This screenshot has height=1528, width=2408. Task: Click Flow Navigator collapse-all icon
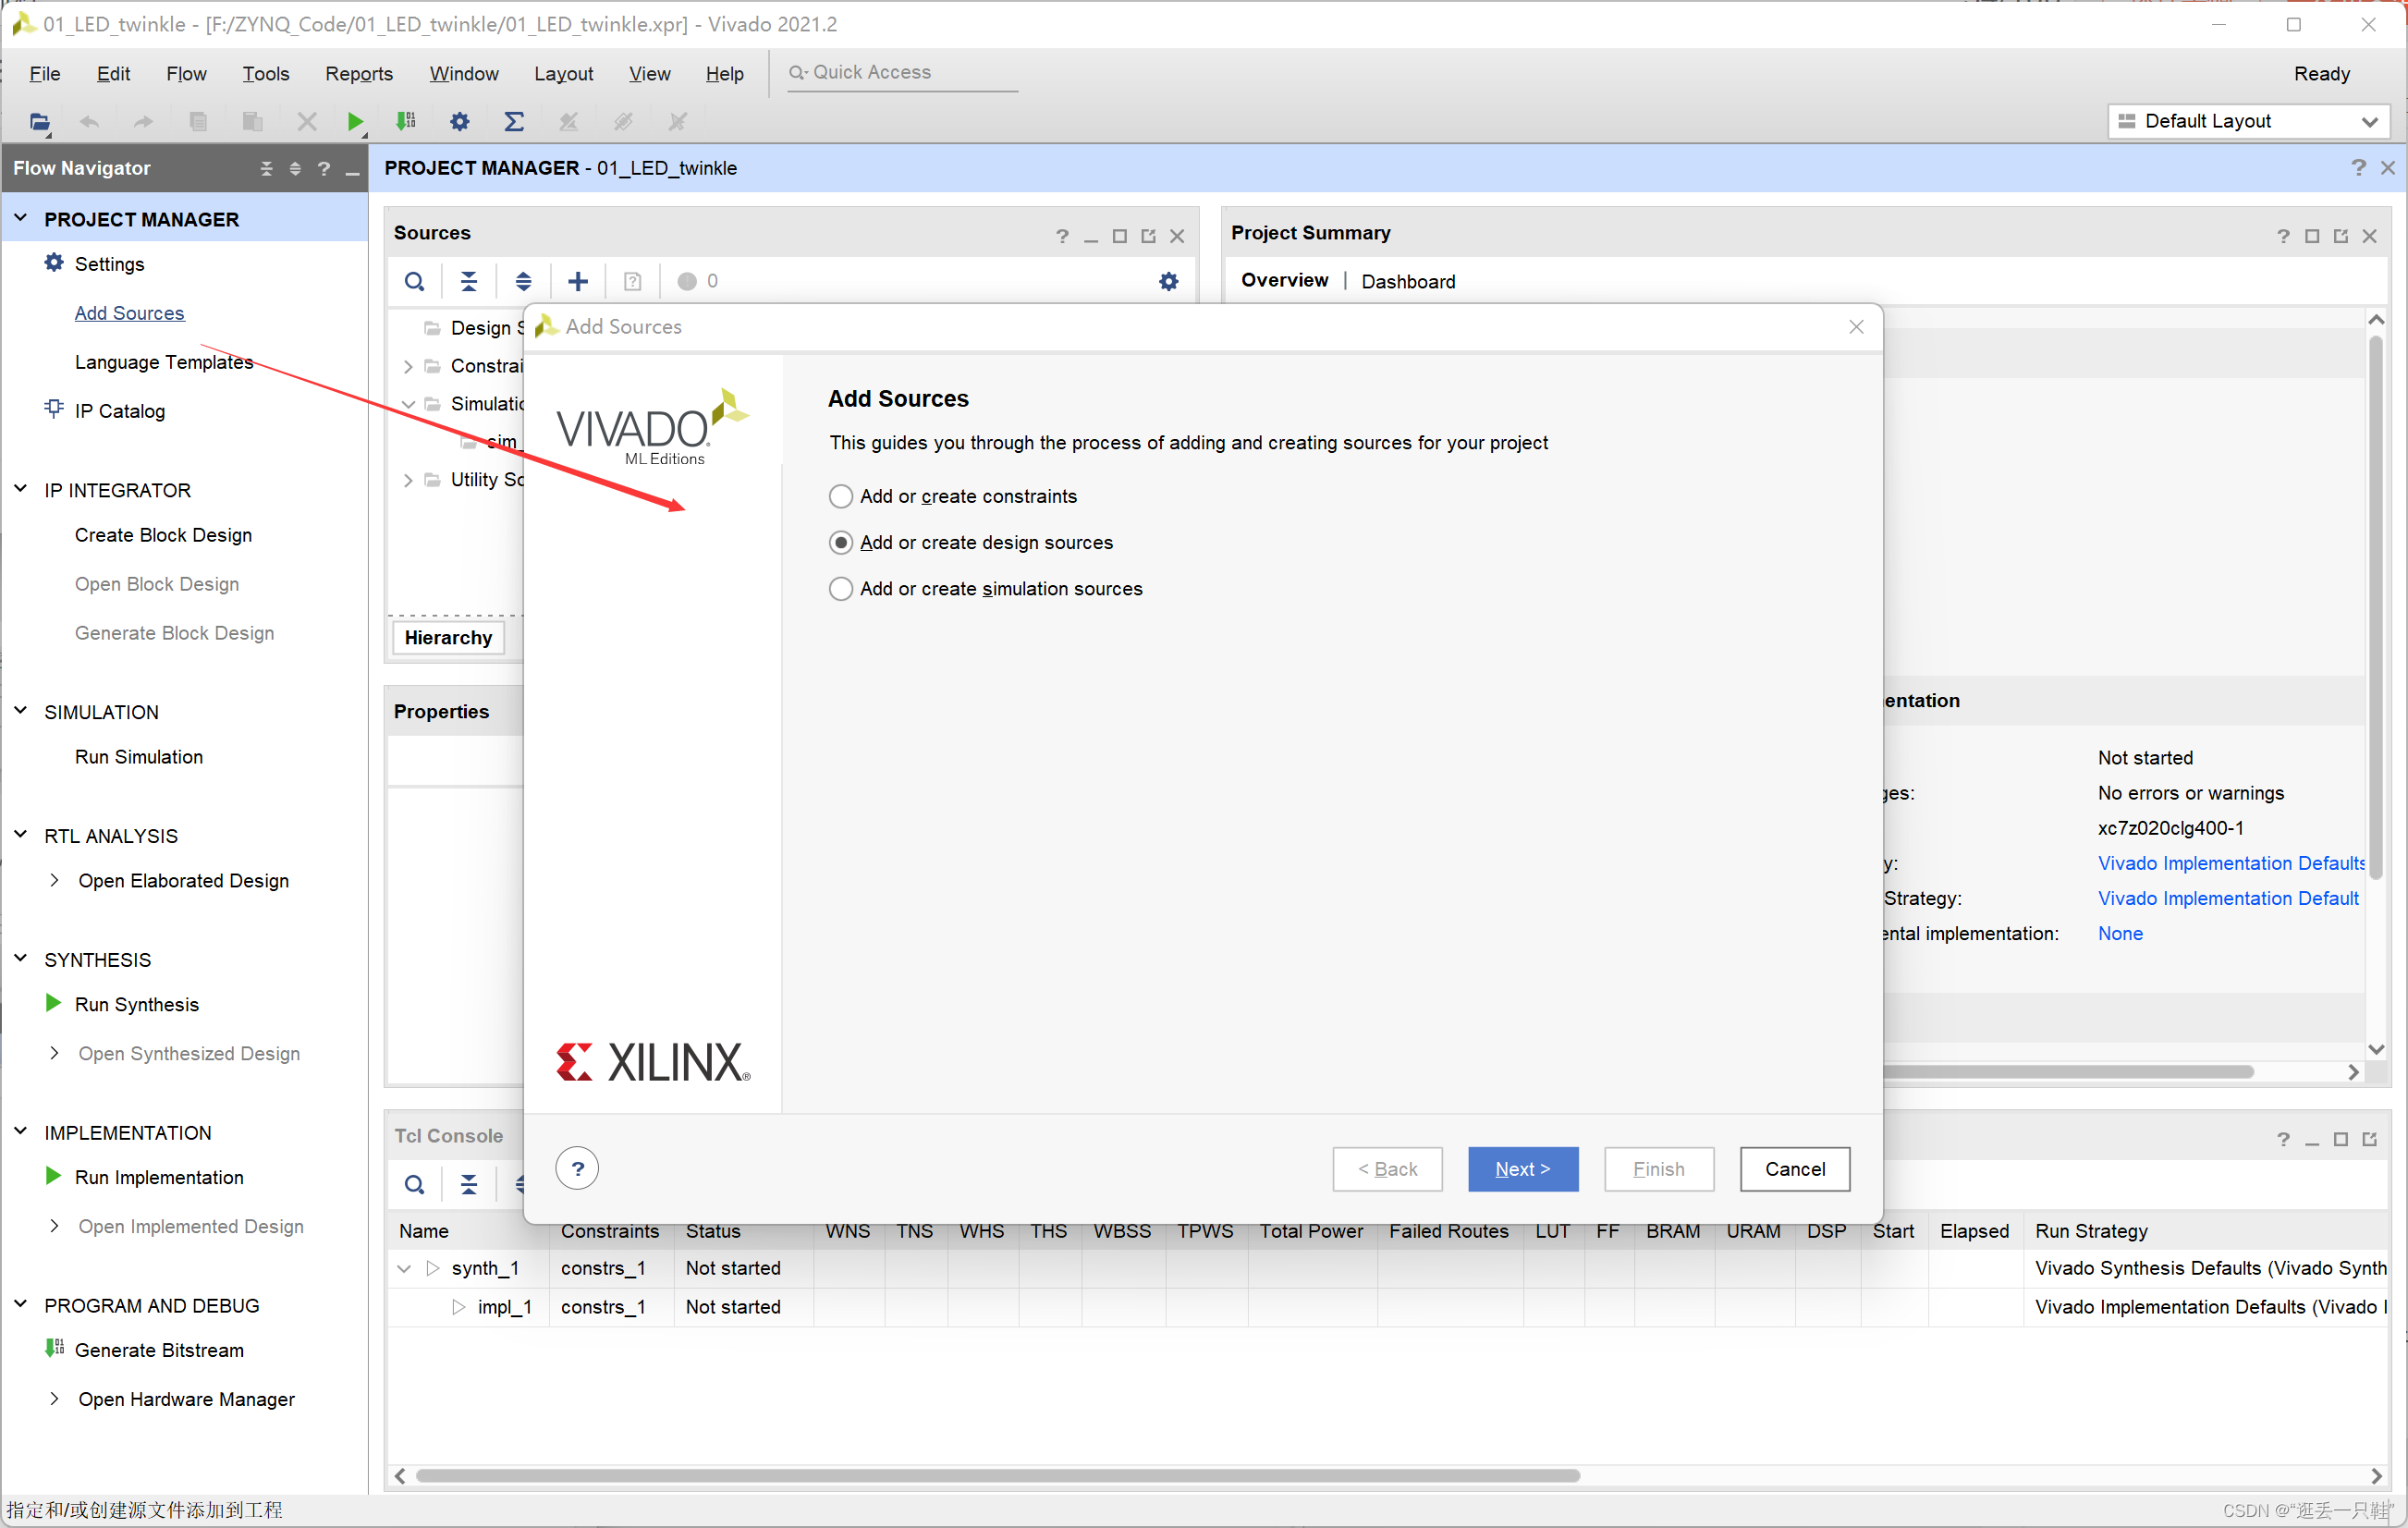coord(266,169)
